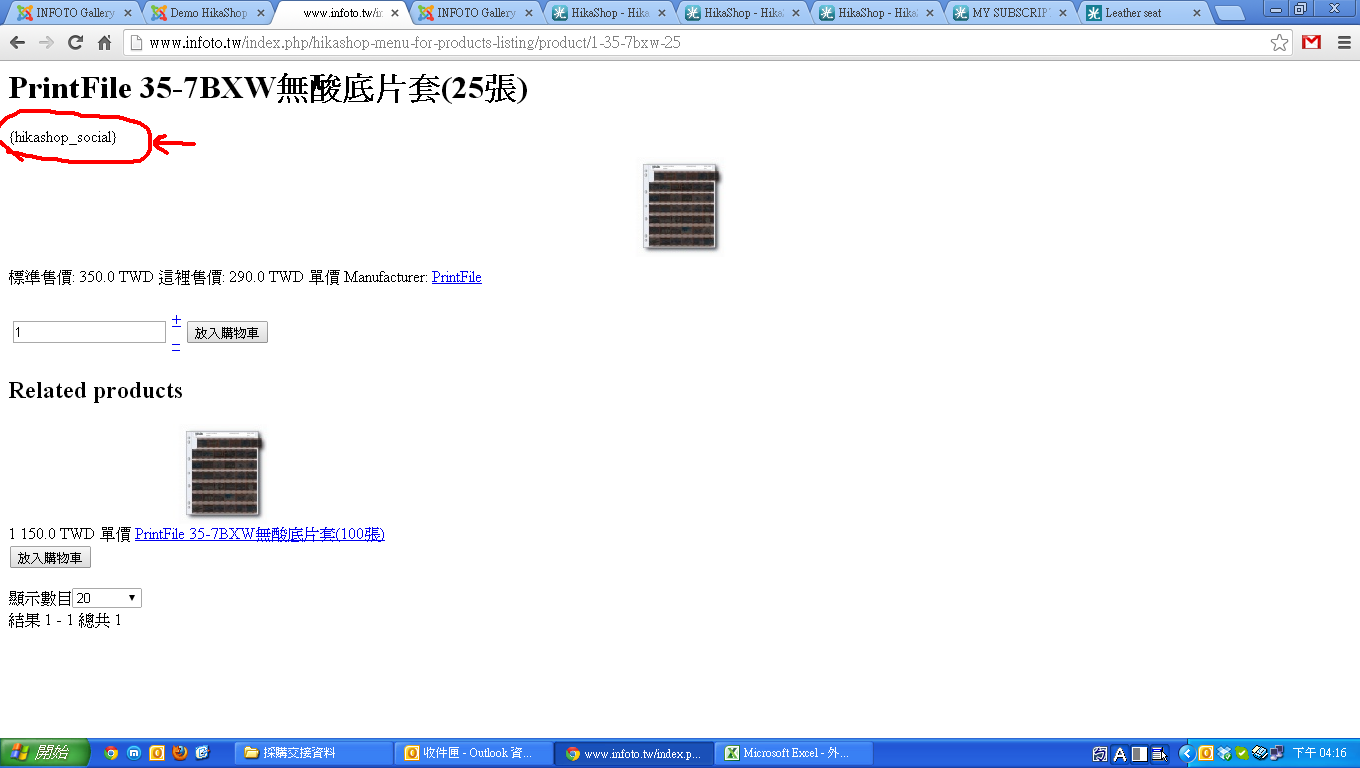Click the address bar URL
Image resolution: width=1360 pixels, height=768 pixels.
(415, 43)
